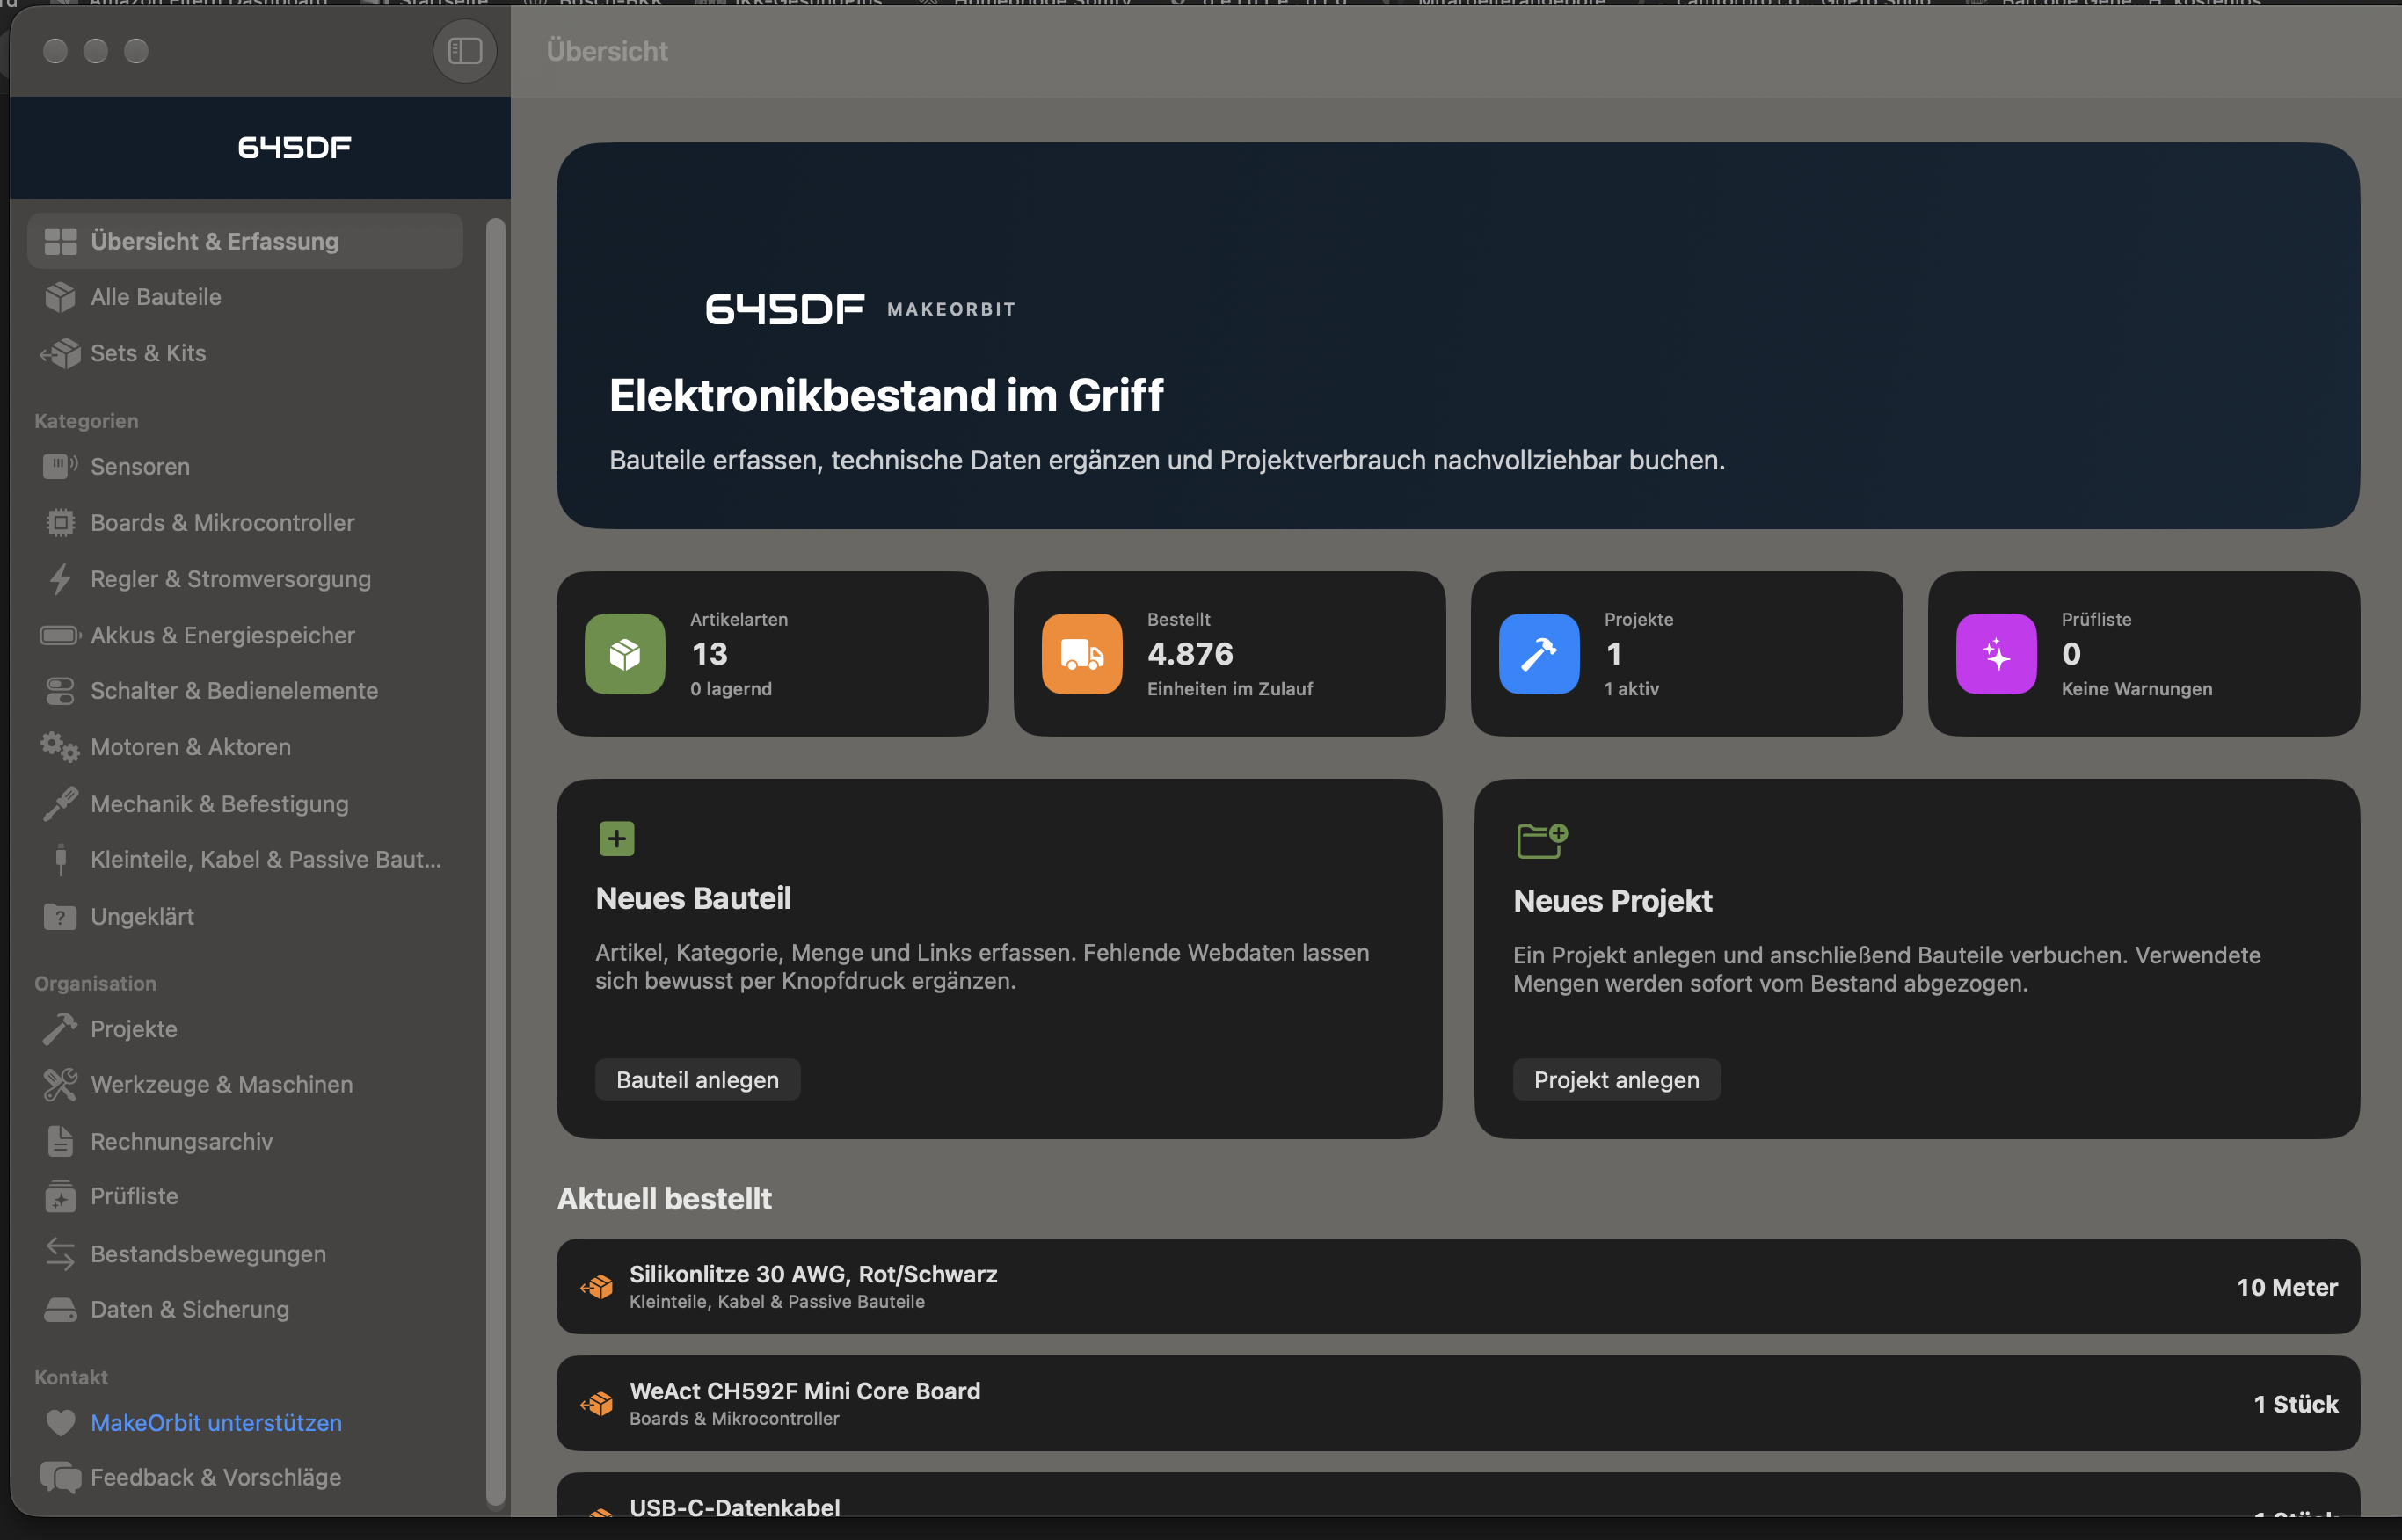Viewport: 2402px width, 1540px height.
Task: Click the Regler & Stromversorgung bolt icon
Action: 60,579
